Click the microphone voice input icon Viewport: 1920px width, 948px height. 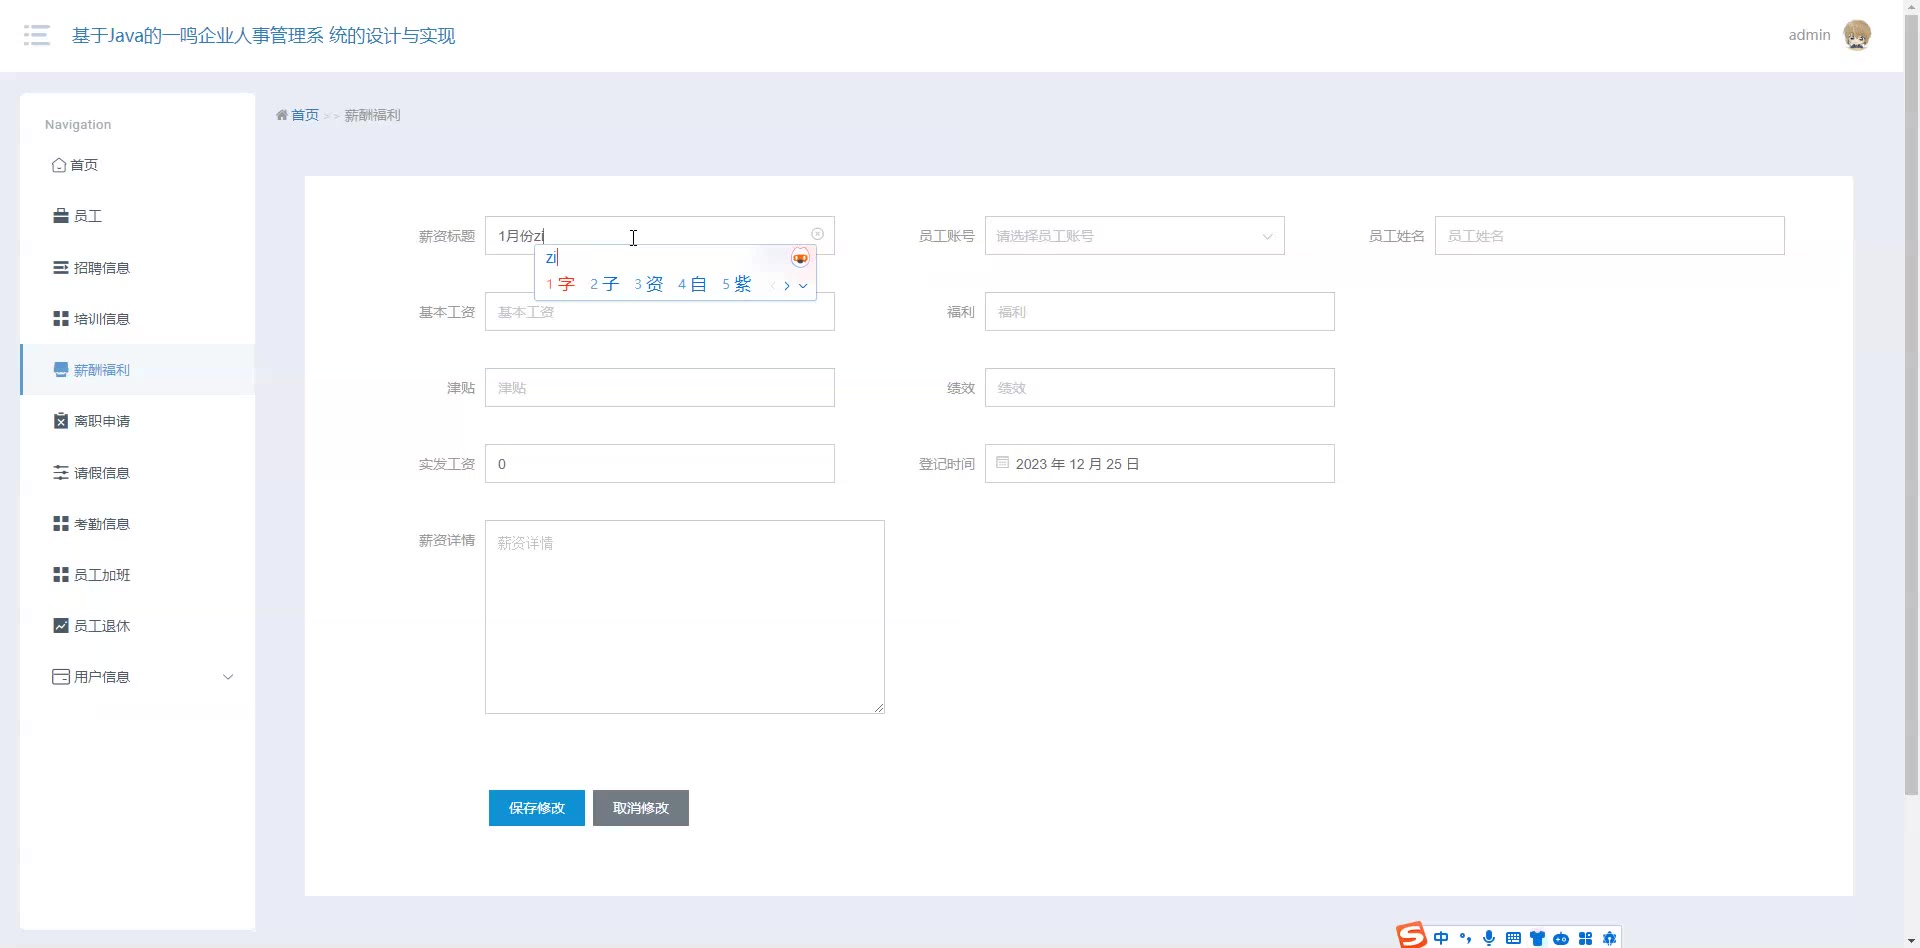1489,938
